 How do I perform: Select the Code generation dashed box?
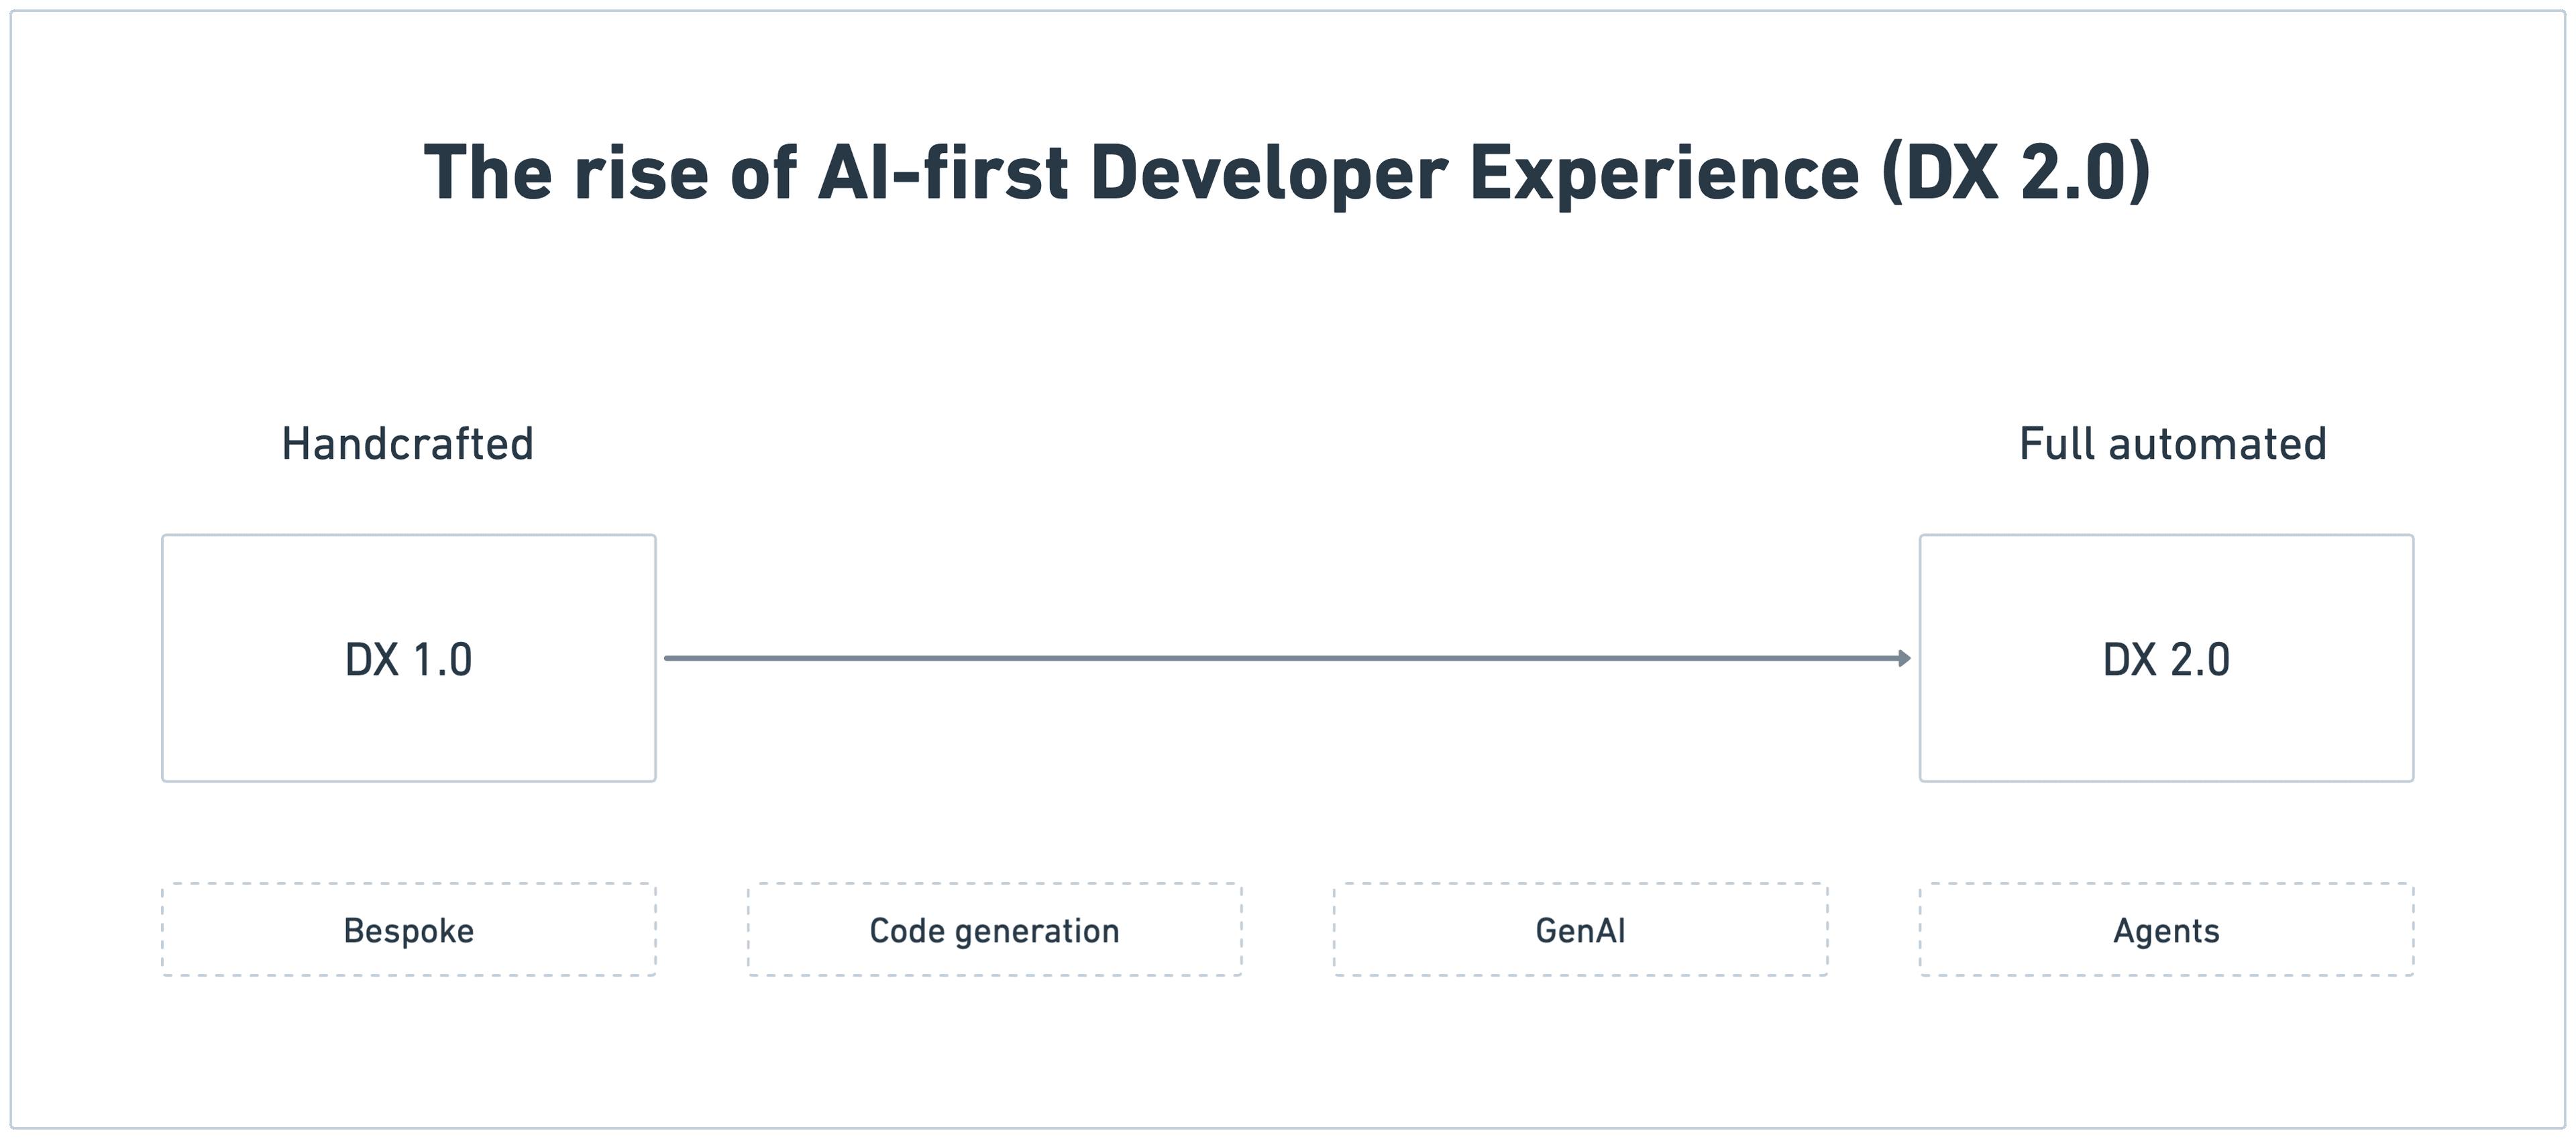pos(995,929)
